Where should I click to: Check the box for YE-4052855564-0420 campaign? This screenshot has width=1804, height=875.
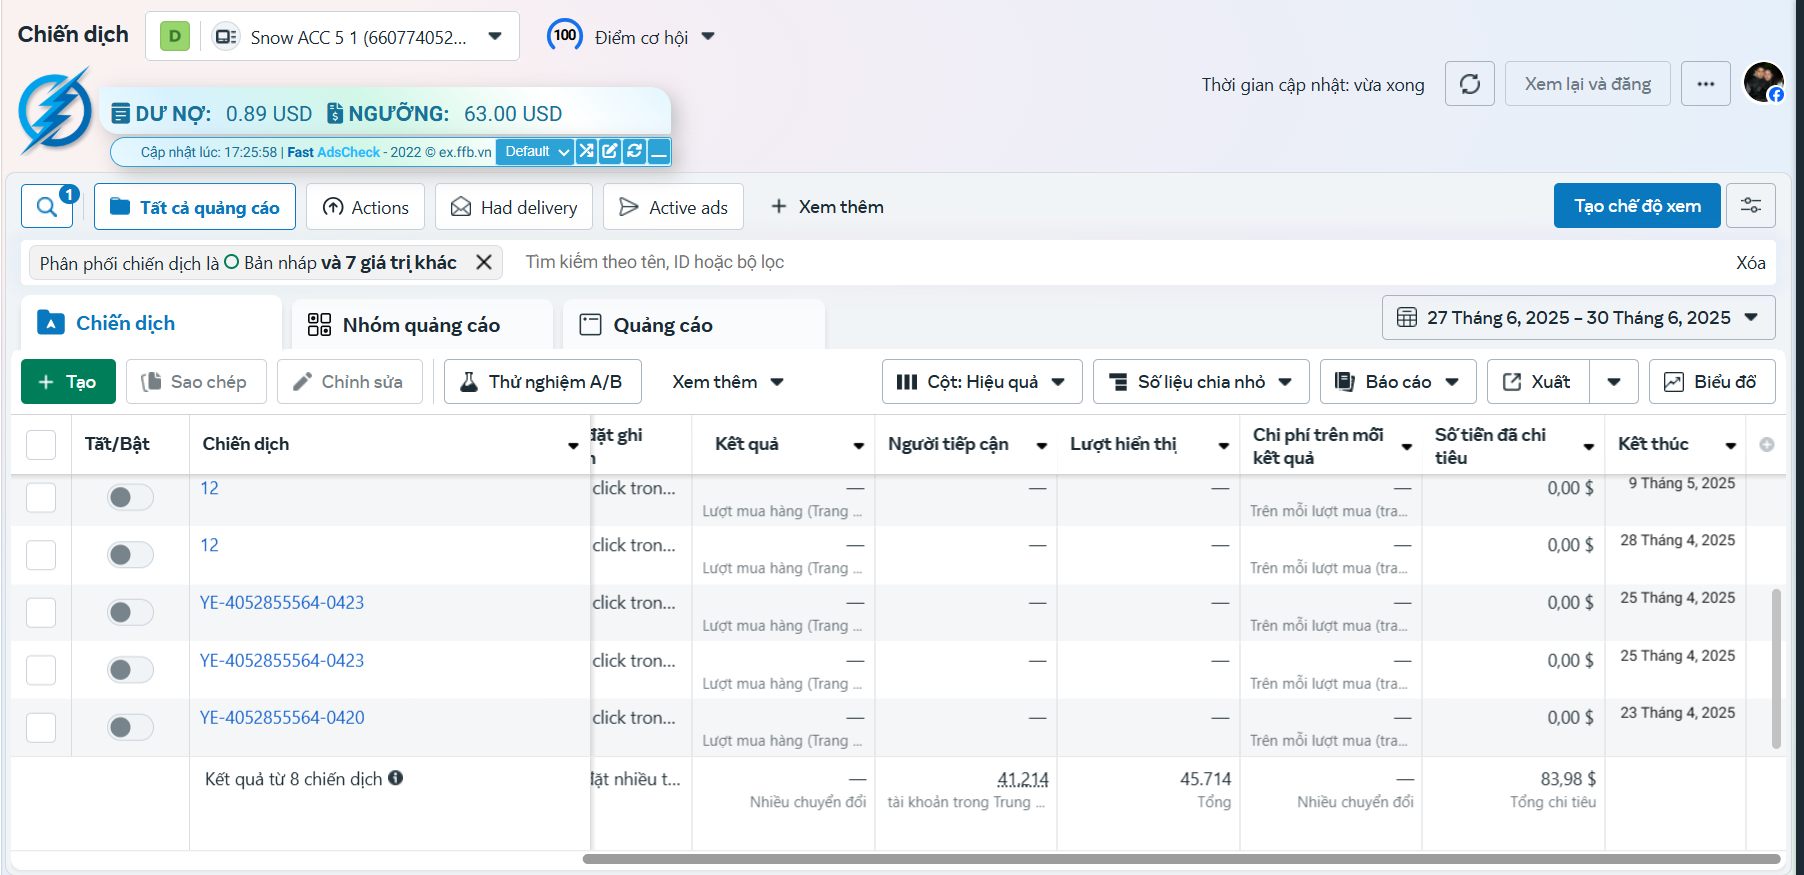click(x=41, y=727)
